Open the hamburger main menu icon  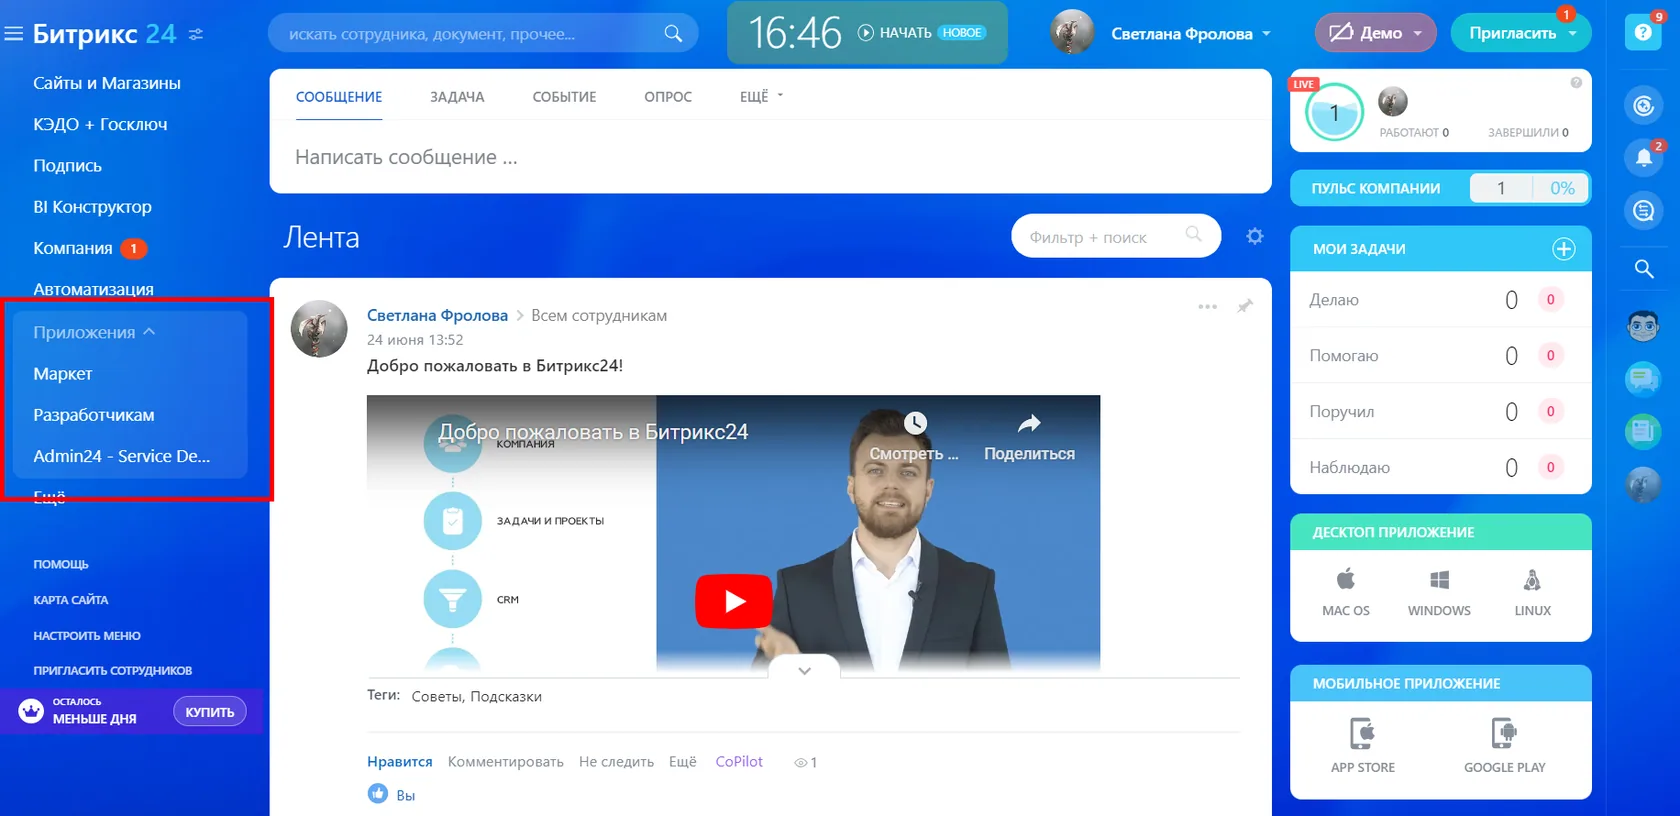[x=14, y=34]
